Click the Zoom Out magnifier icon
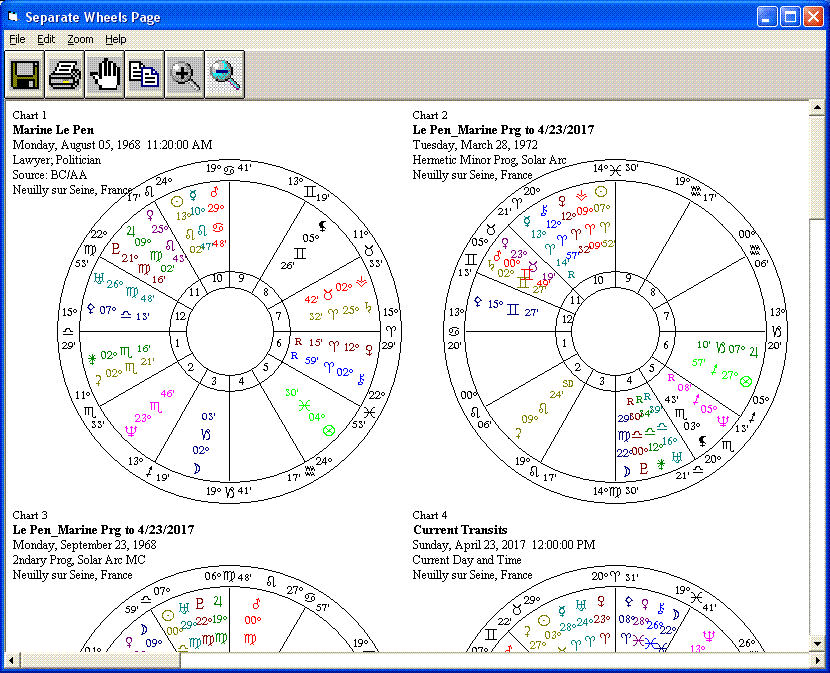This screenshot has width=830, height=673. [x=224, y=75]
